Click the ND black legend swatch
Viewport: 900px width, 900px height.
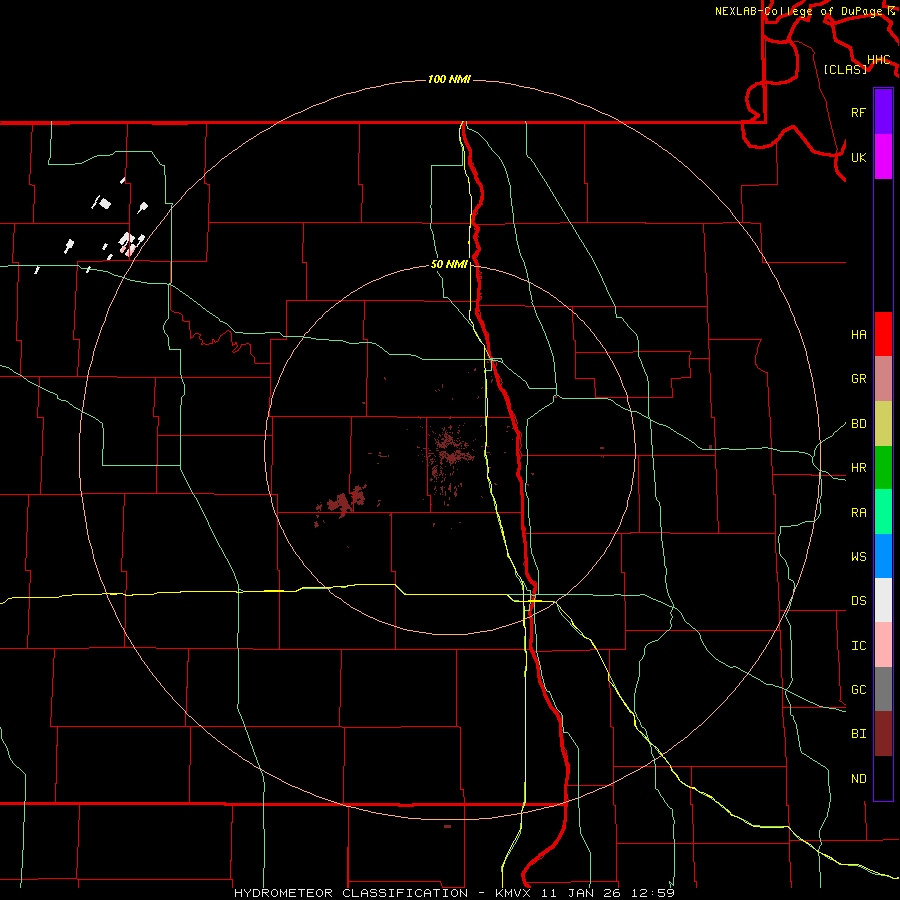pyautogui.click(x=883, y=778)
